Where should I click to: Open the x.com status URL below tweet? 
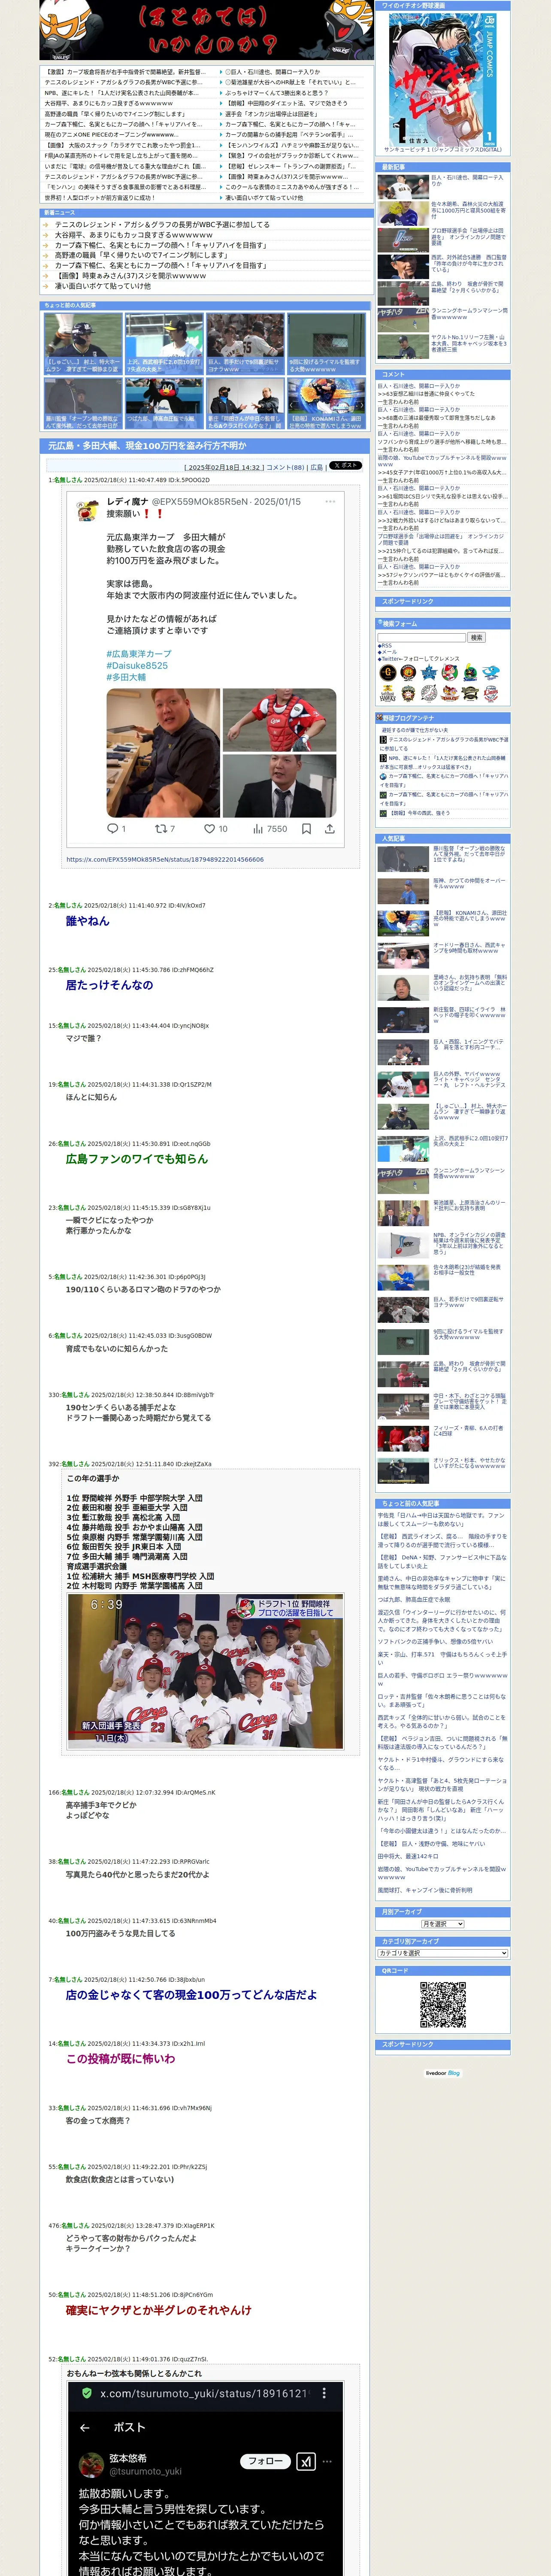click(x=165, y=859)
